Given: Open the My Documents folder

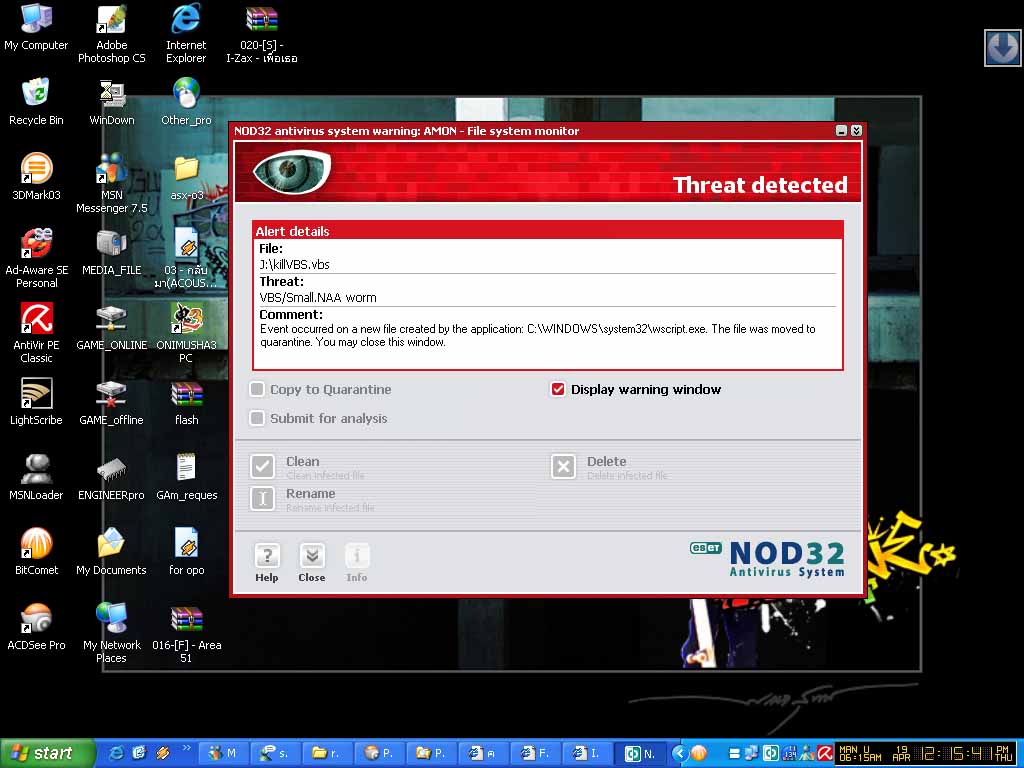Looking at the screenshot, I should tap(112, 552).
